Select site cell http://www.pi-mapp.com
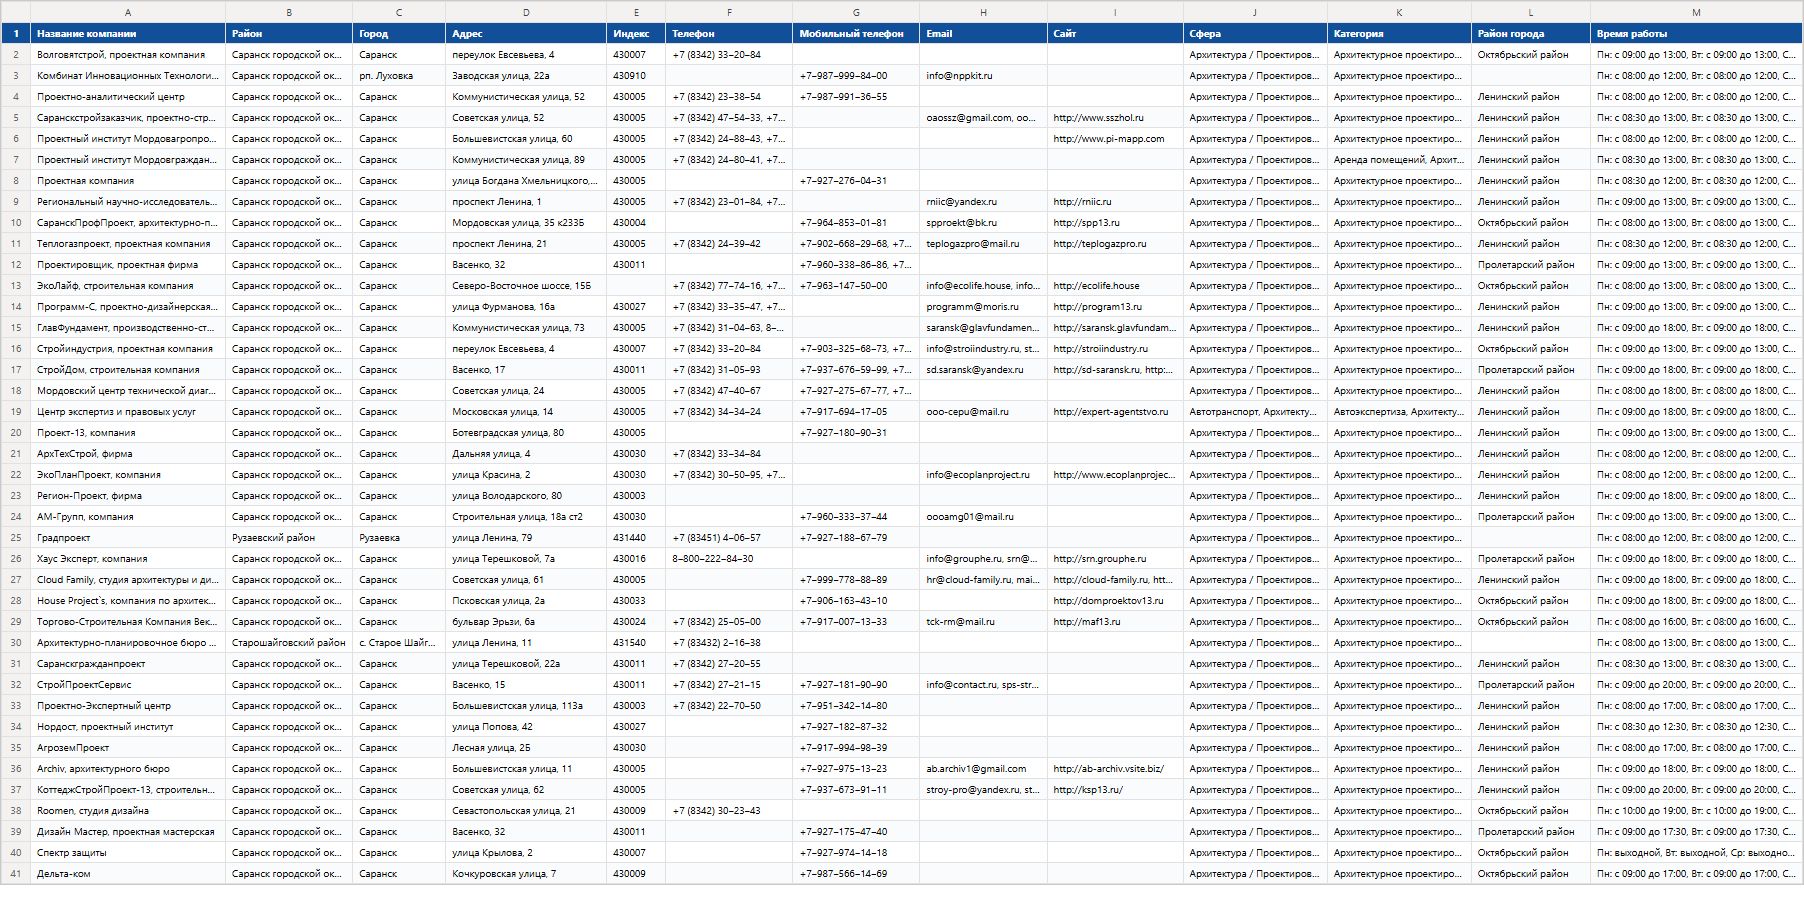Viewport: 1804px width, 902px height. click(1115, 139)
